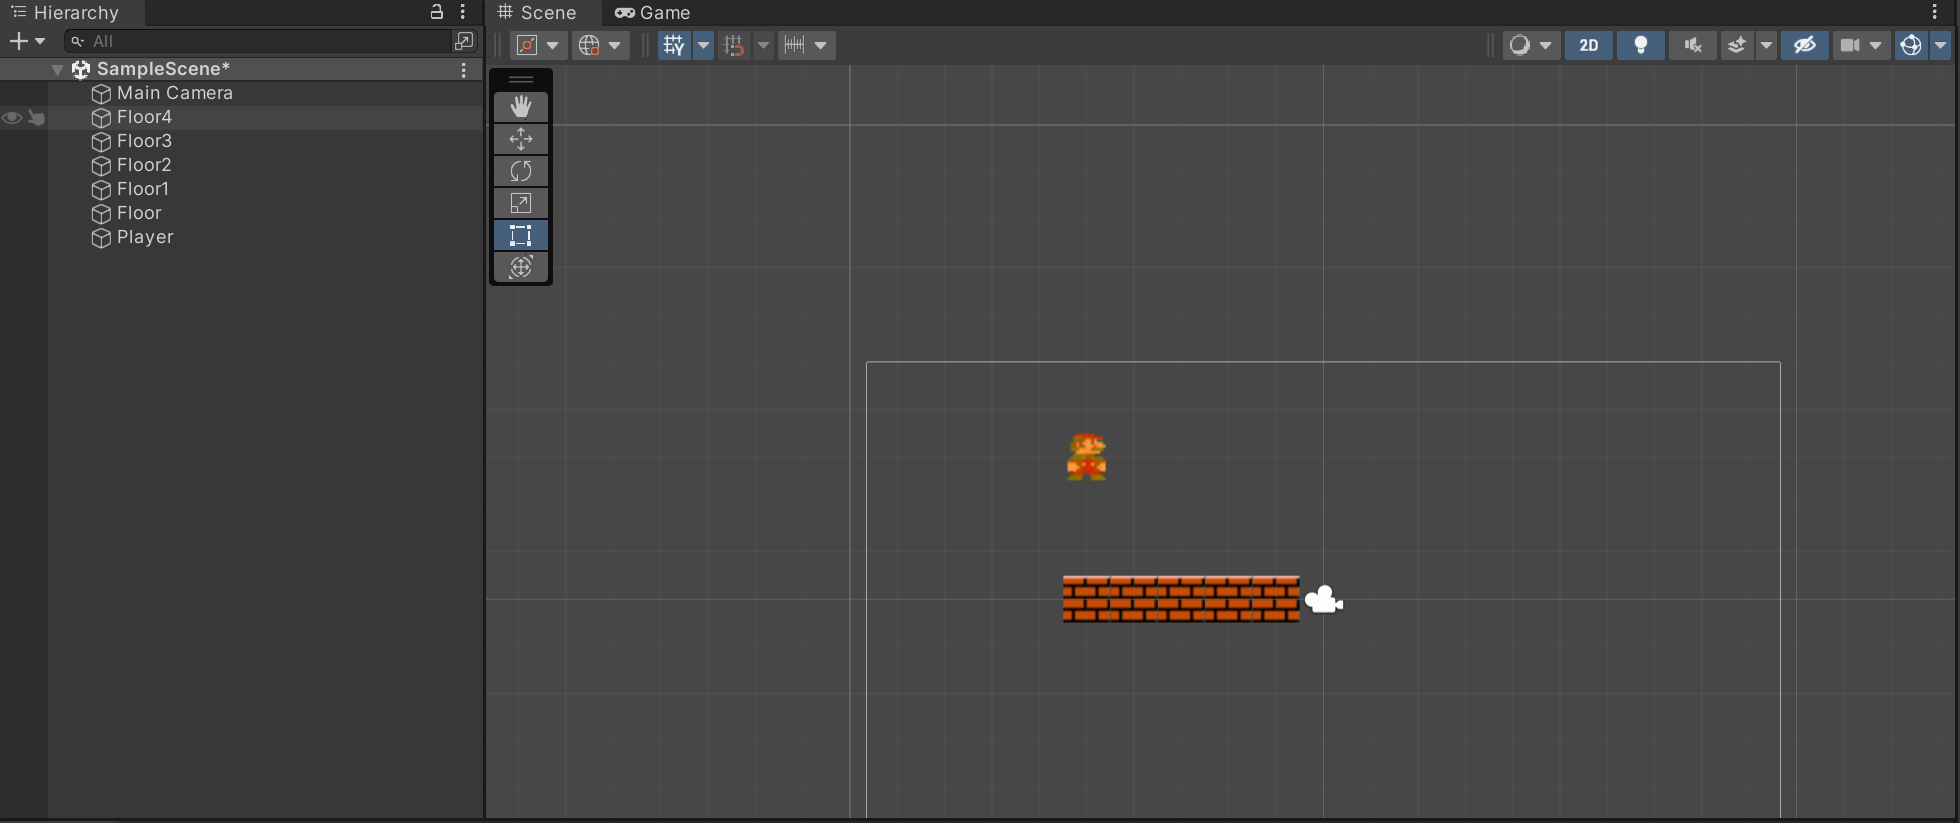Collapse the SampleScene tree
This screenshot has height=823, width=1960.
[x=58, y=69]
